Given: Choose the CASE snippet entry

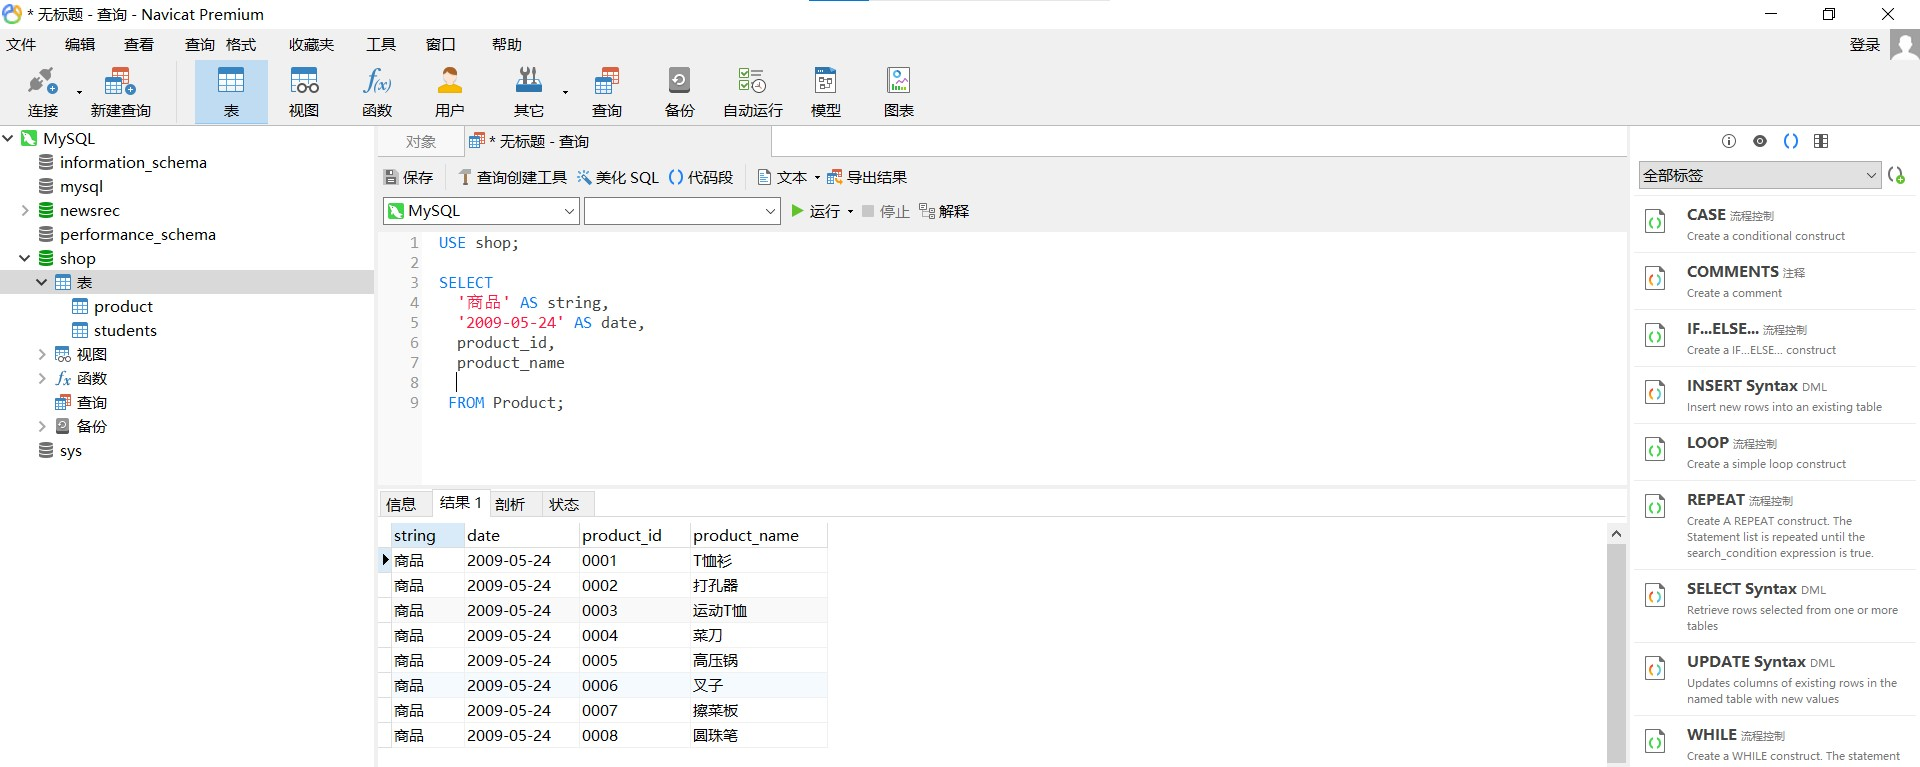Looking at the screenshot, I should 1775,224.
